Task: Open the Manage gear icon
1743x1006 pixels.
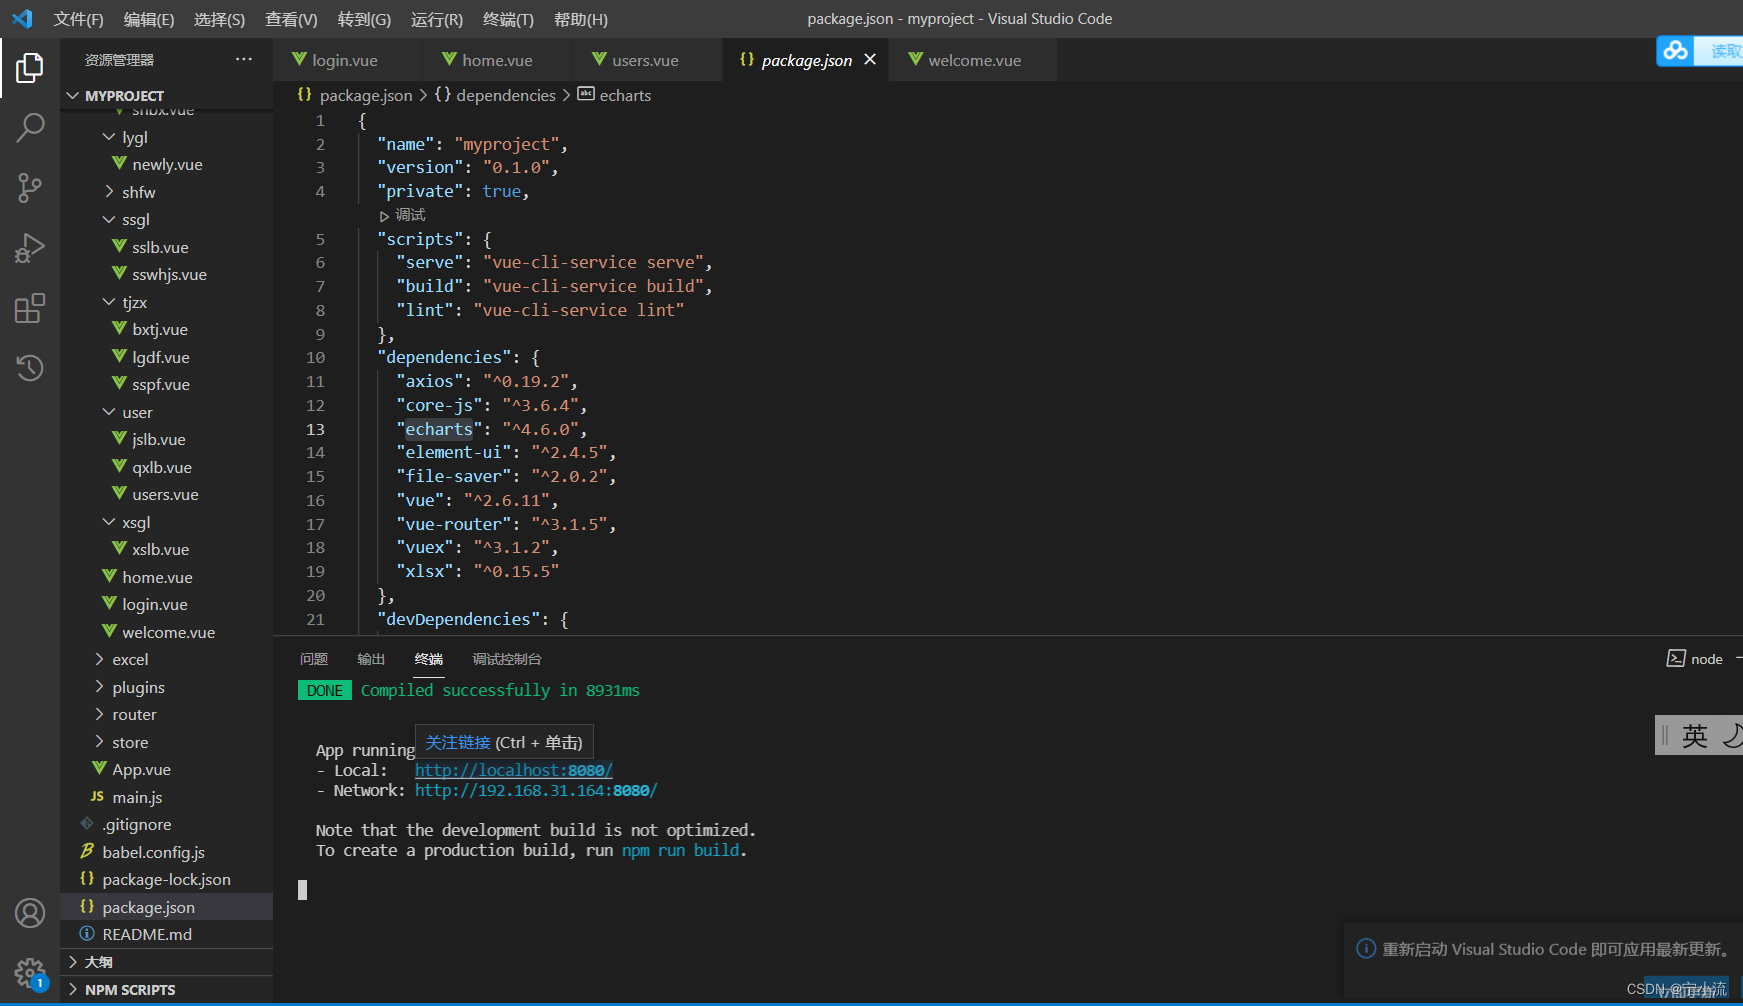Action: tap(30, 972)
